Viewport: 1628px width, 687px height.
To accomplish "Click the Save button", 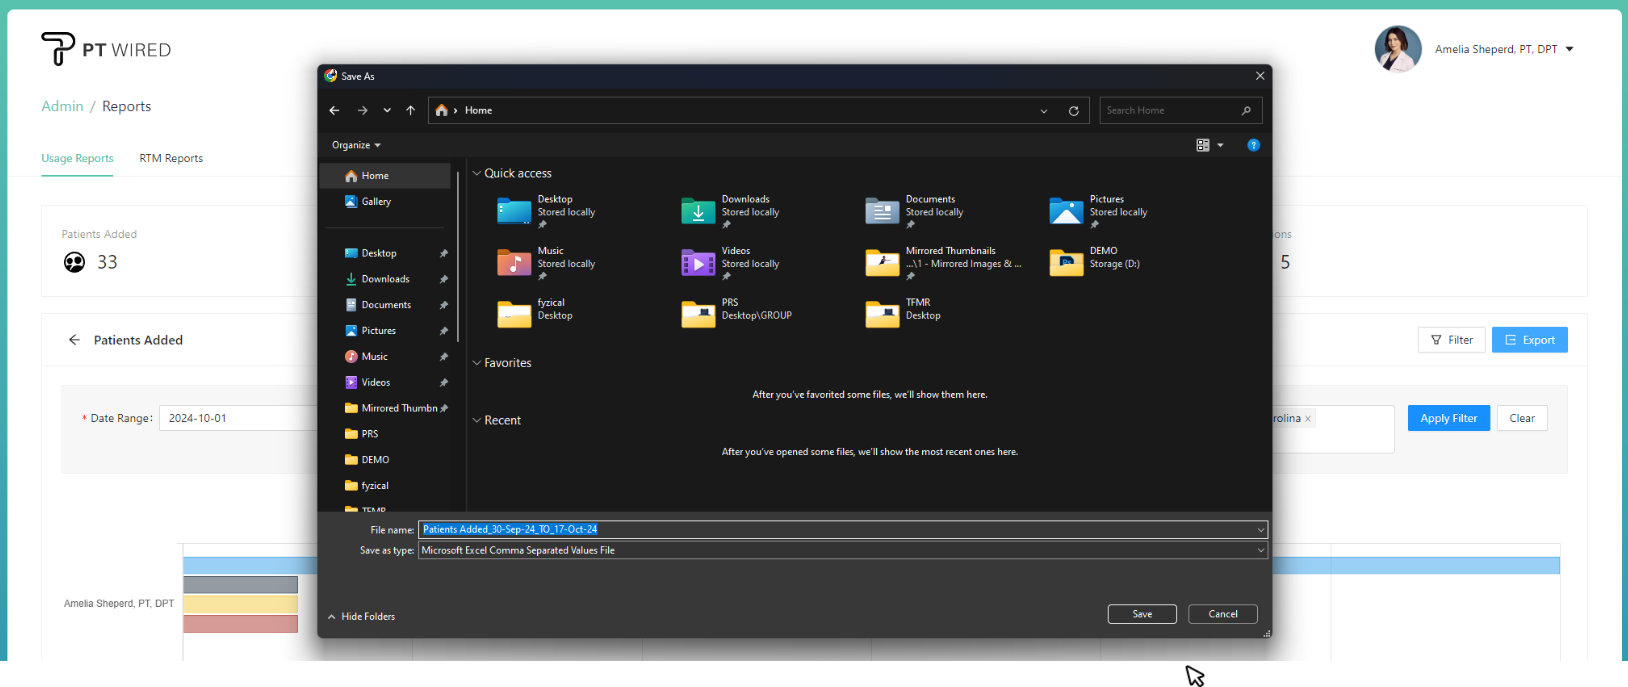I will tap(1141, 614).
